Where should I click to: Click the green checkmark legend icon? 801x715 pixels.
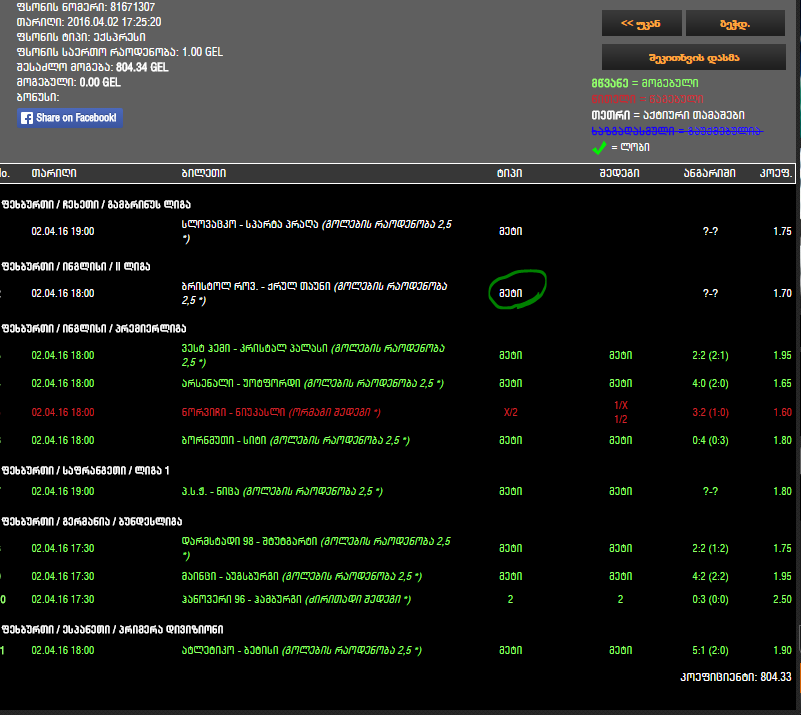click(599, 148)
